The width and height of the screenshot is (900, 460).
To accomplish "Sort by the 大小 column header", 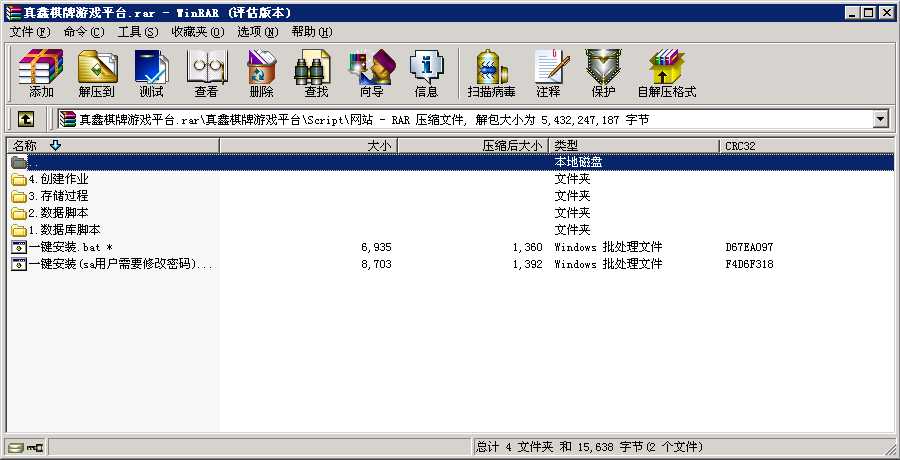I will click(x=309, y=146).
